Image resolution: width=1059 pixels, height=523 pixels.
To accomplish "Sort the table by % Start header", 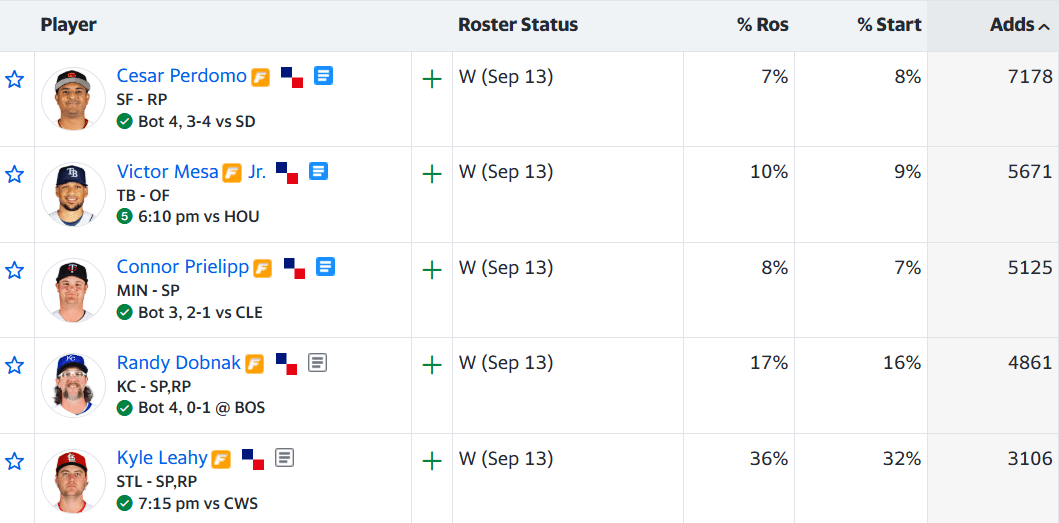I will (889, 25).
